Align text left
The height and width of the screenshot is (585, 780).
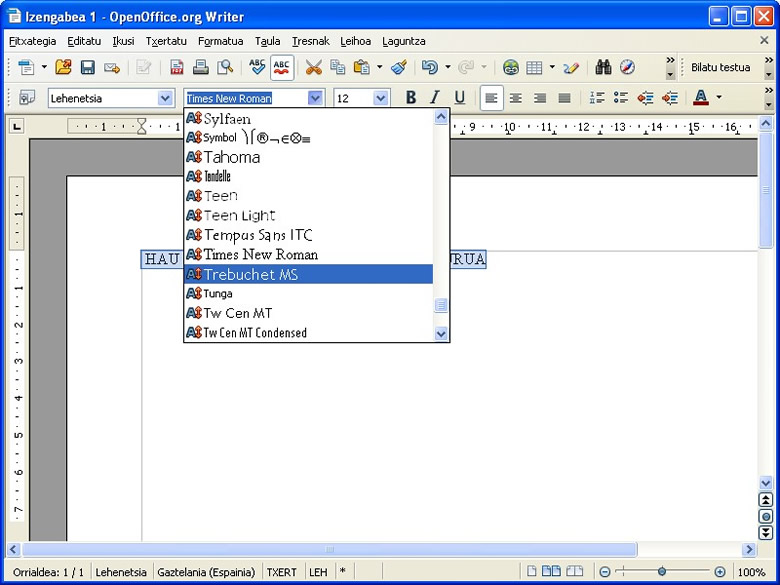[491, 98]
